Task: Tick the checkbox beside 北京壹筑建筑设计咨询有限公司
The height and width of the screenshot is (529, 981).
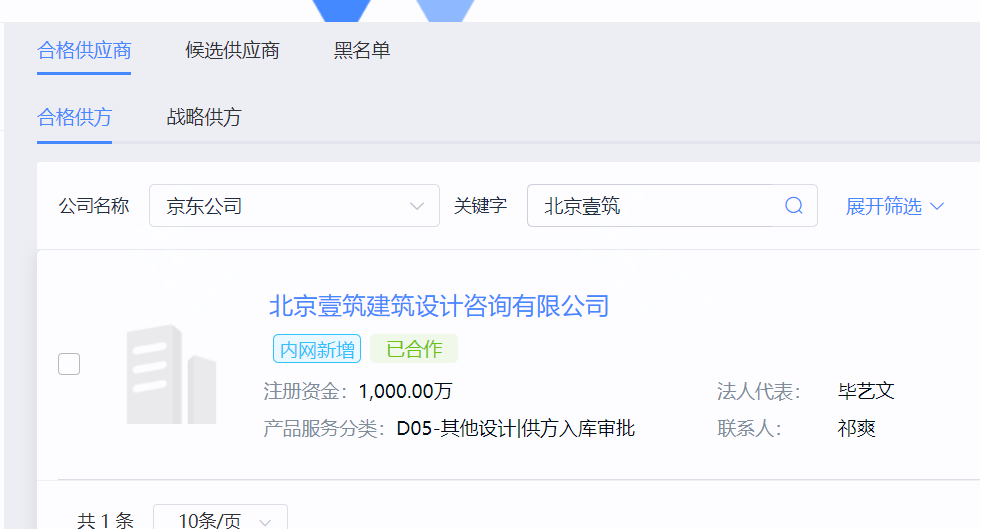Action: (69, 364)
